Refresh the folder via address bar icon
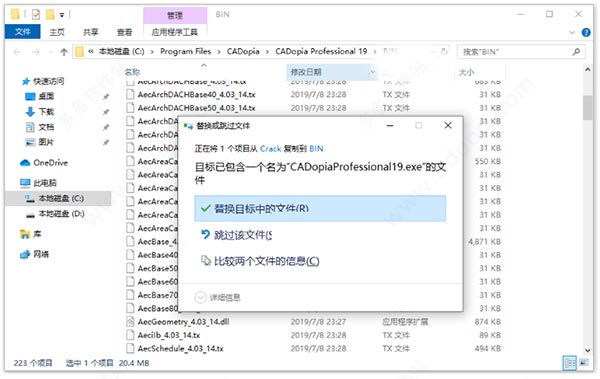 click(x=444, y=51)
